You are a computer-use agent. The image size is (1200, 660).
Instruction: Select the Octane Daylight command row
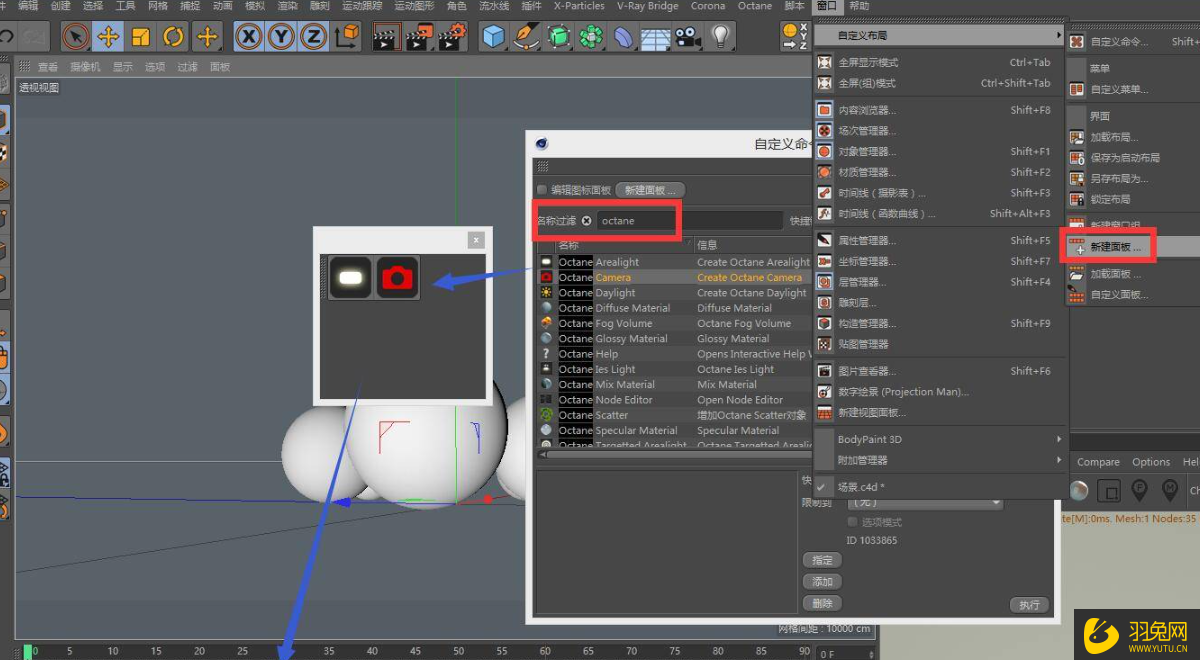674,293
